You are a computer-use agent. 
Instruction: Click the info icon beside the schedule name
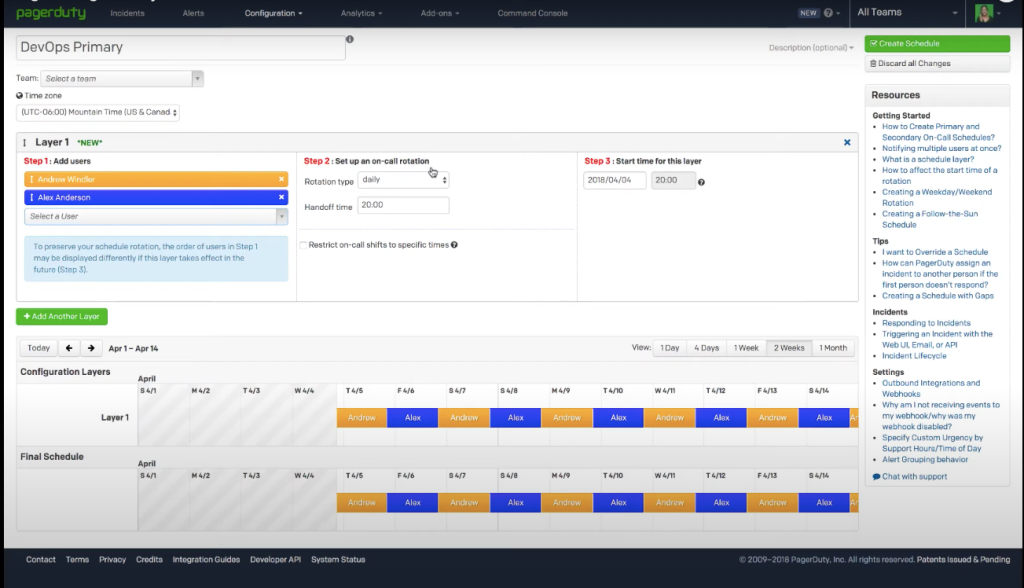[x=350, y=40]
